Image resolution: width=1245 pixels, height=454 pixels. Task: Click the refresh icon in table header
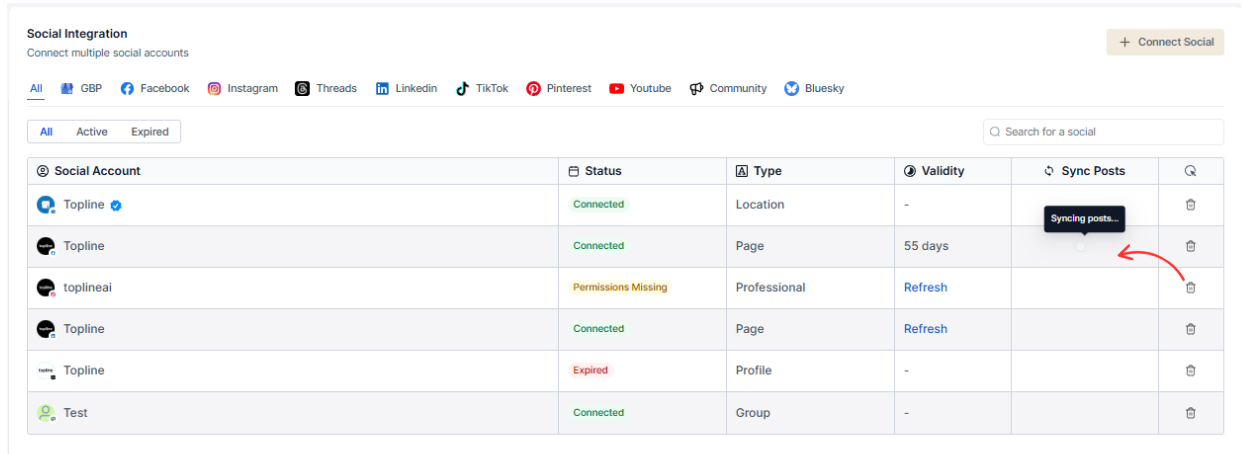(1190, 171)
